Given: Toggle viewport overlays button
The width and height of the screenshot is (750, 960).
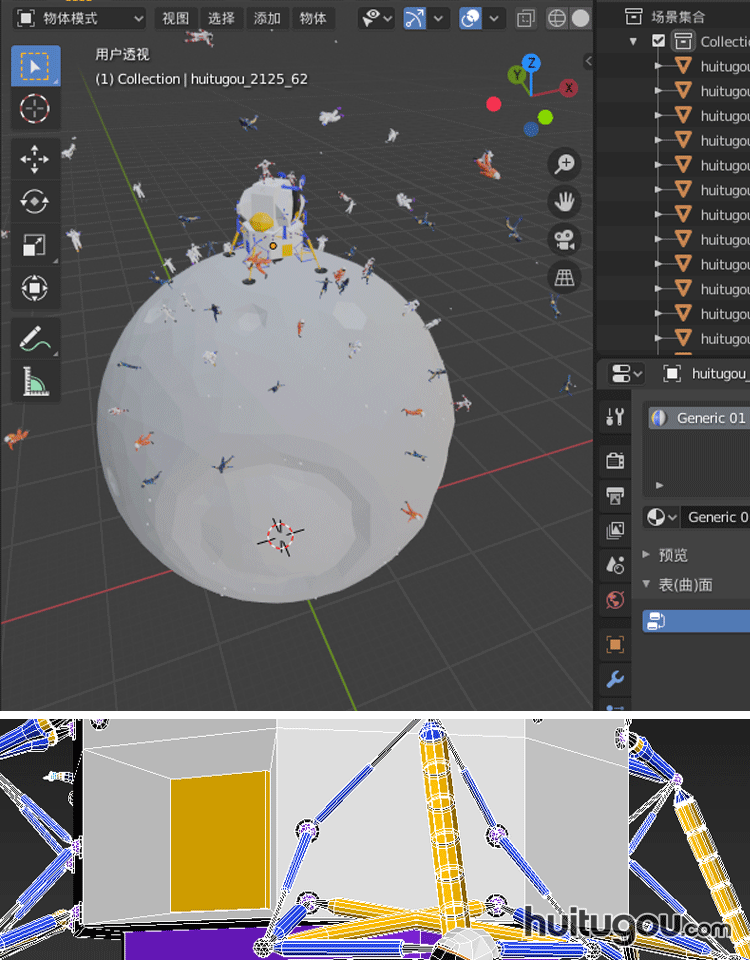Looking at the screenshot, I should (x=471, y=18).
